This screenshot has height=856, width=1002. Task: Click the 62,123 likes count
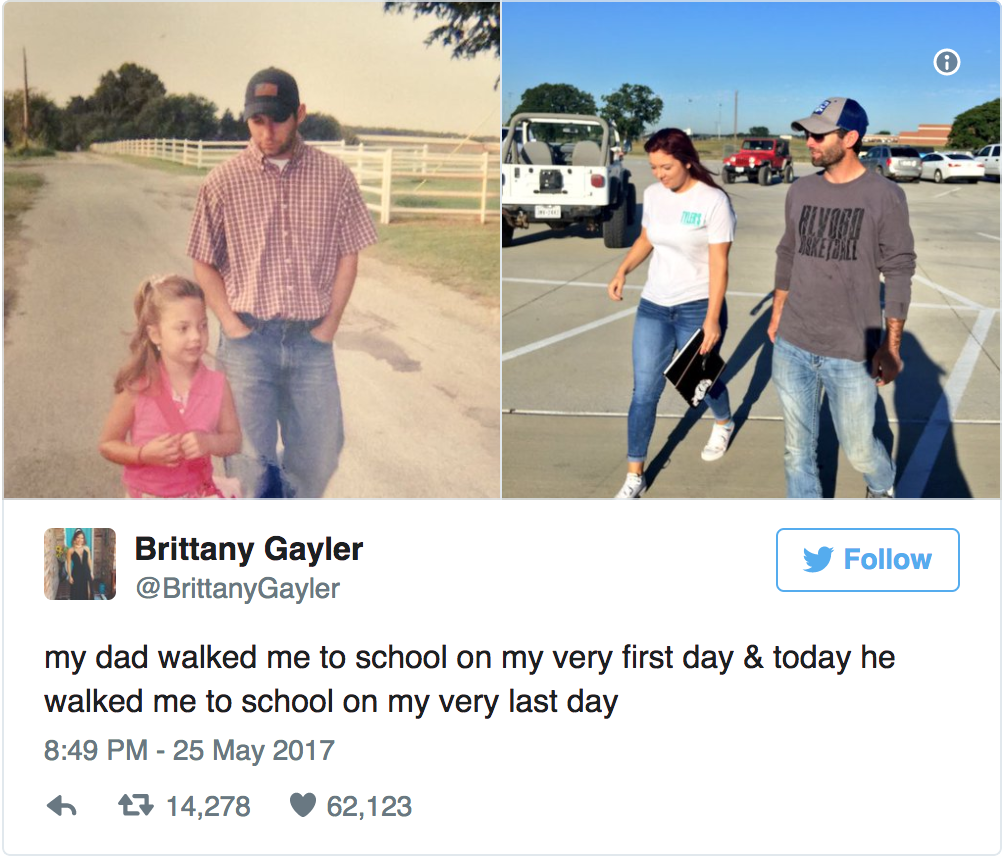(369, 806)
